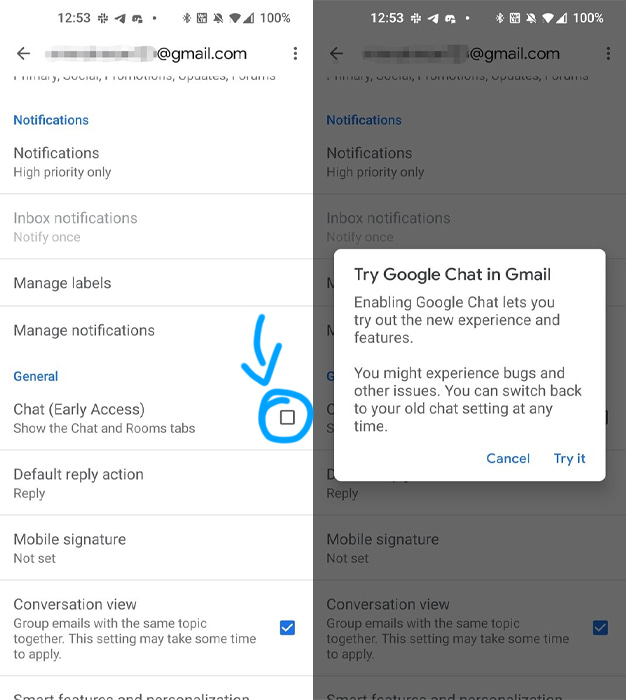Open Mobile signature Not set option
The image size is (626, 700).
pos(156,548)
